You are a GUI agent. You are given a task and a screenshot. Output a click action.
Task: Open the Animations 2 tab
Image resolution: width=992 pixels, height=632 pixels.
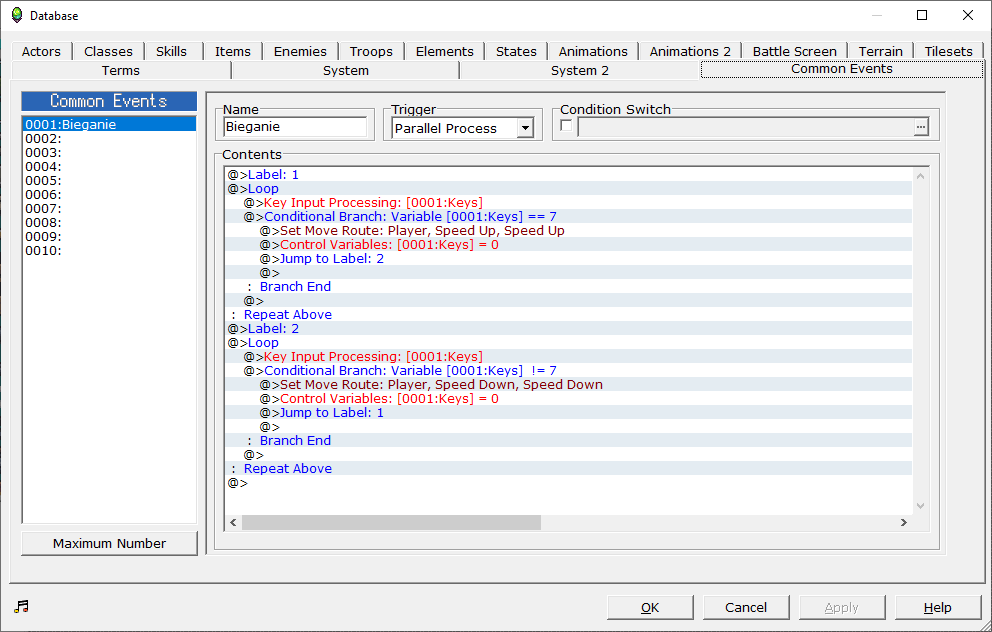(x=690, y=51)
